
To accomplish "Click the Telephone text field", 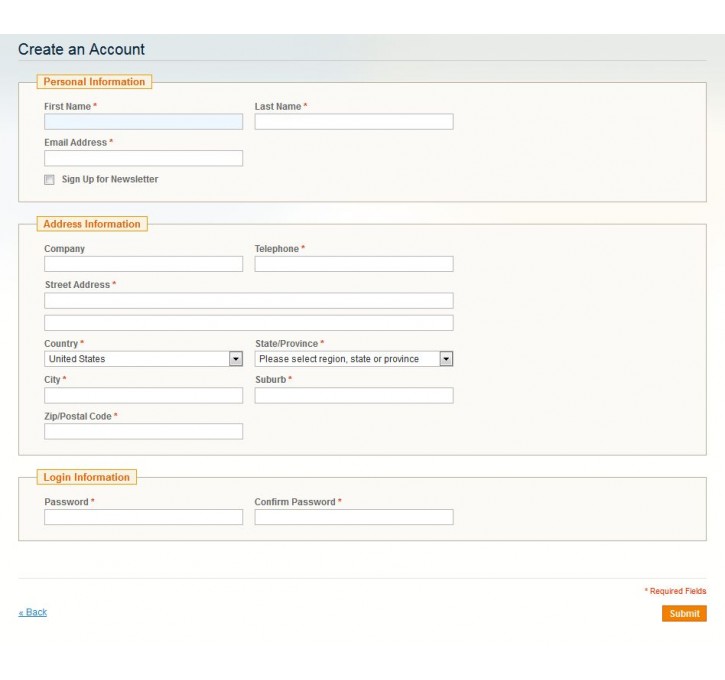I will pyautogui.click(x=354, y=264).
